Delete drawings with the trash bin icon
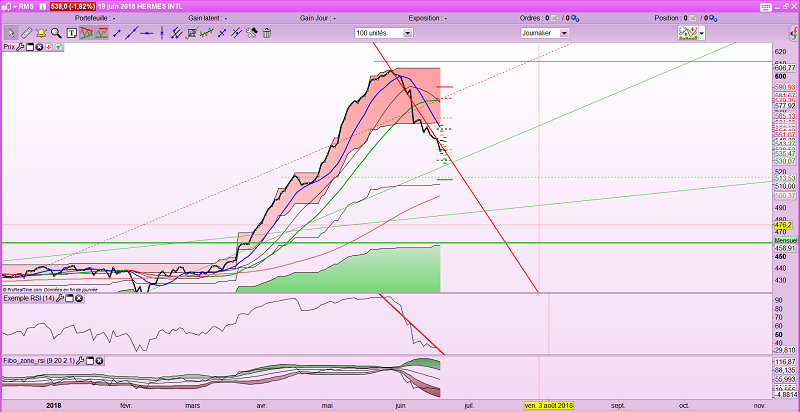800x412 pixels. click(x=267, y=33)
